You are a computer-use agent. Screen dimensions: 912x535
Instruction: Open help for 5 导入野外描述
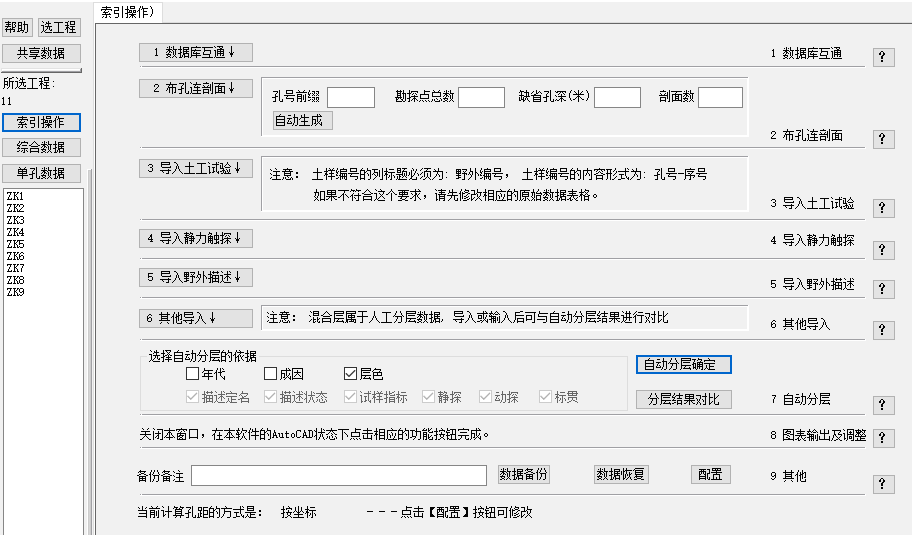(883, 289)
